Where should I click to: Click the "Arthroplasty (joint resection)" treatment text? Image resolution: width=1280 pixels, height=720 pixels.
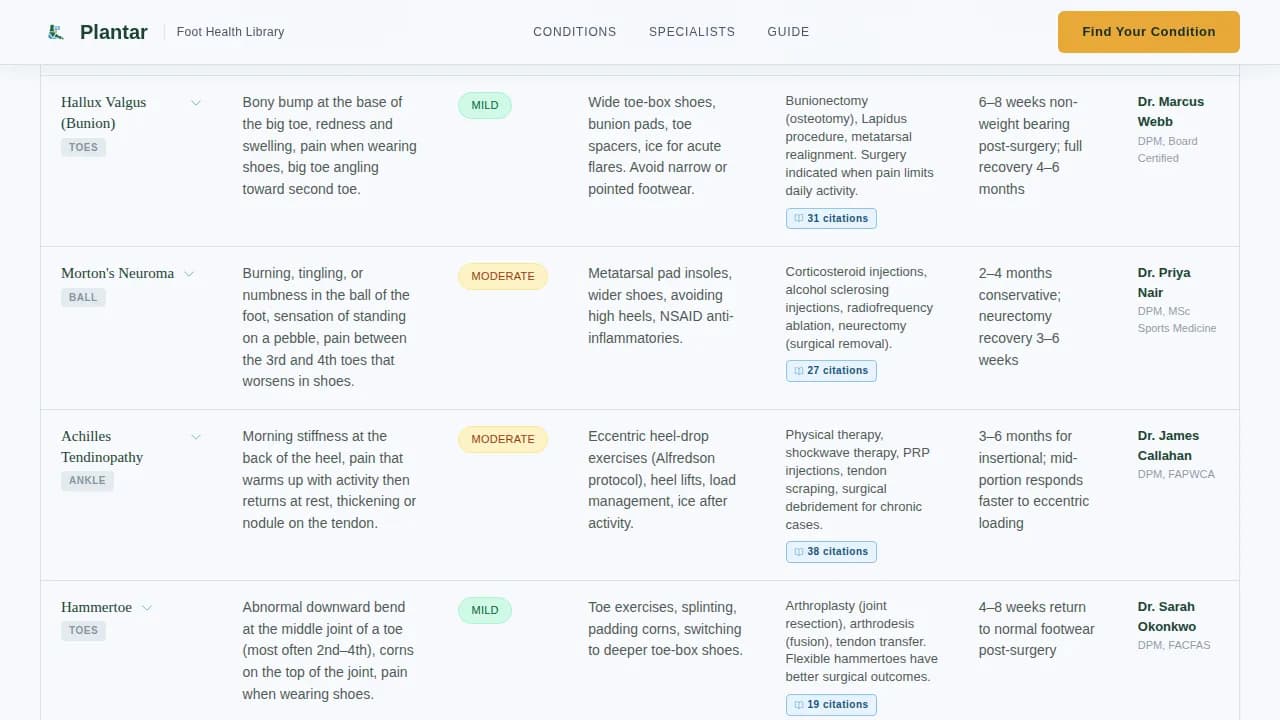tap(862, 641)
